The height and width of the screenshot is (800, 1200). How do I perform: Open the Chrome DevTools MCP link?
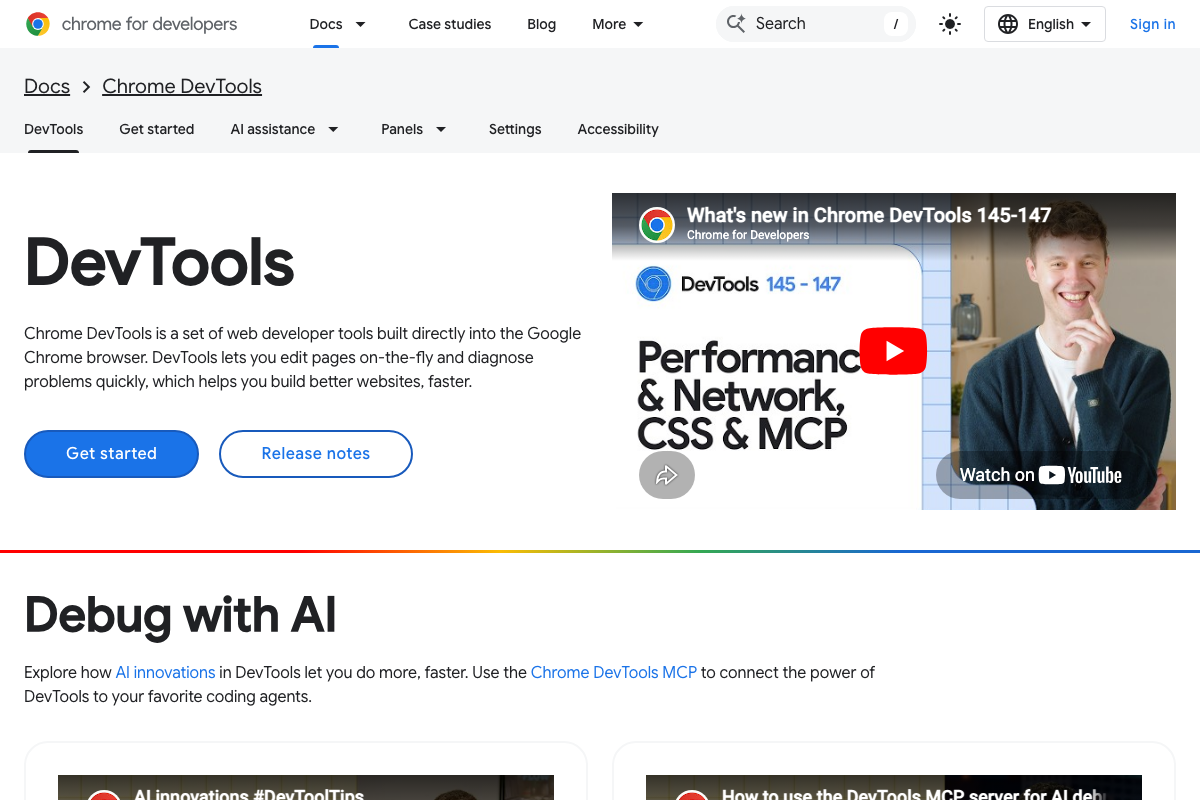pyautogui.click(x=614, y=672)
